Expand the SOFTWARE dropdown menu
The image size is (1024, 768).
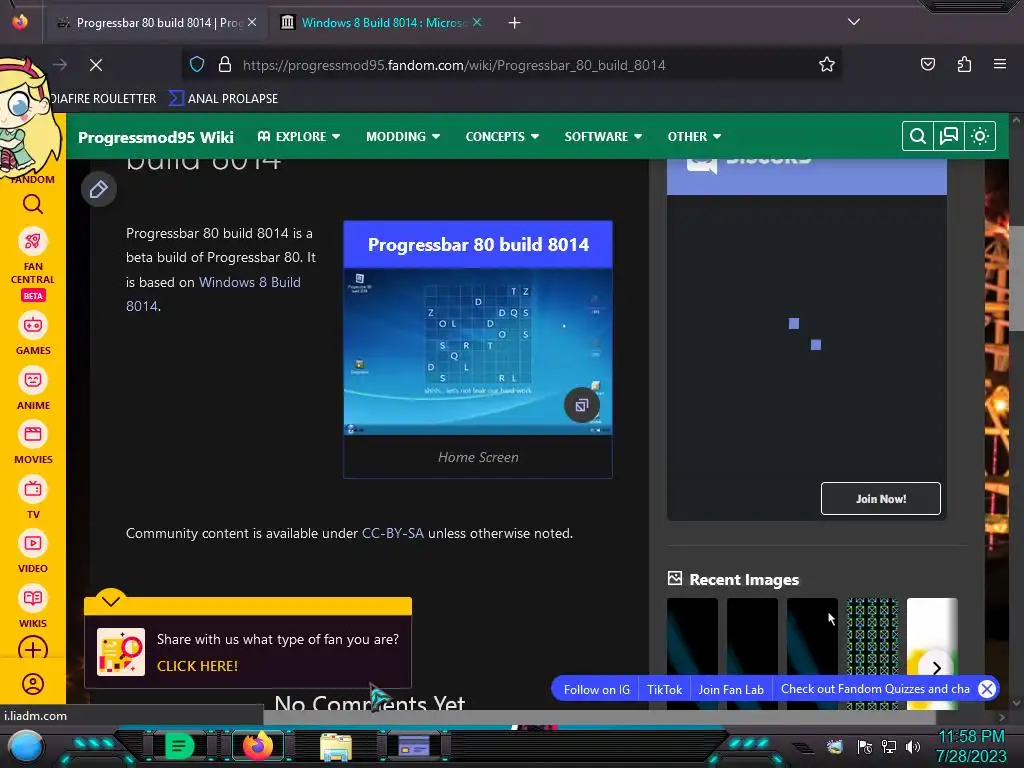pyautogui.click(x=603, y=136)
